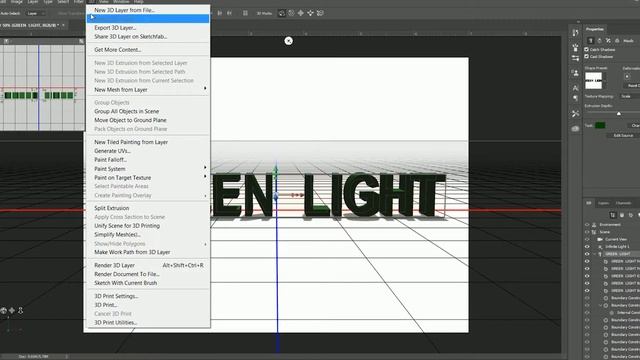This screenshot has width=640, height=360.
Task: Click distribute spacing icon in options bar
Action: (x=245, y=13)
